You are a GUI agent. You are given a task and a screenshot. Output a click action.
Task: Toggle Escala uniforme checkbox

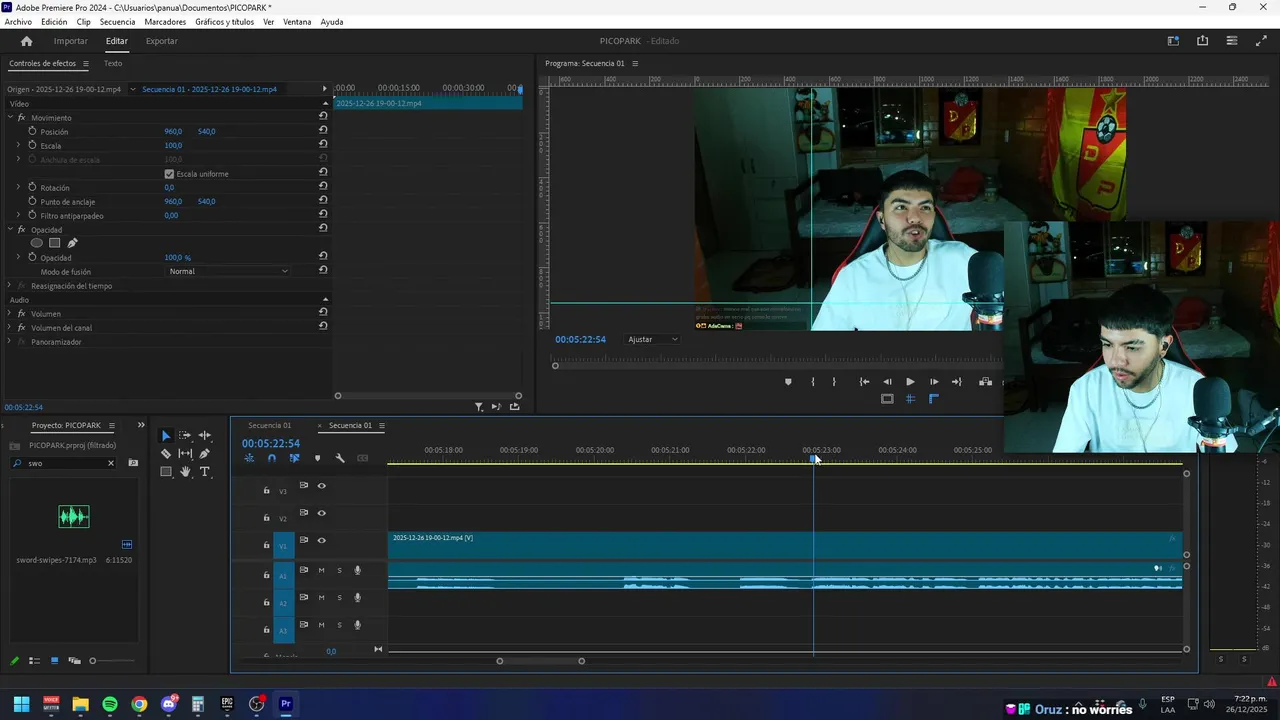[x=169, y=174]
